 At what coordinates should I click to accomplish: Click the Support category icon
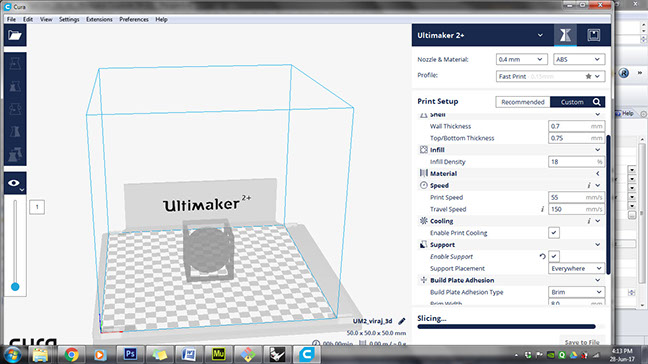pyautogui.click(x=424, y=245)
